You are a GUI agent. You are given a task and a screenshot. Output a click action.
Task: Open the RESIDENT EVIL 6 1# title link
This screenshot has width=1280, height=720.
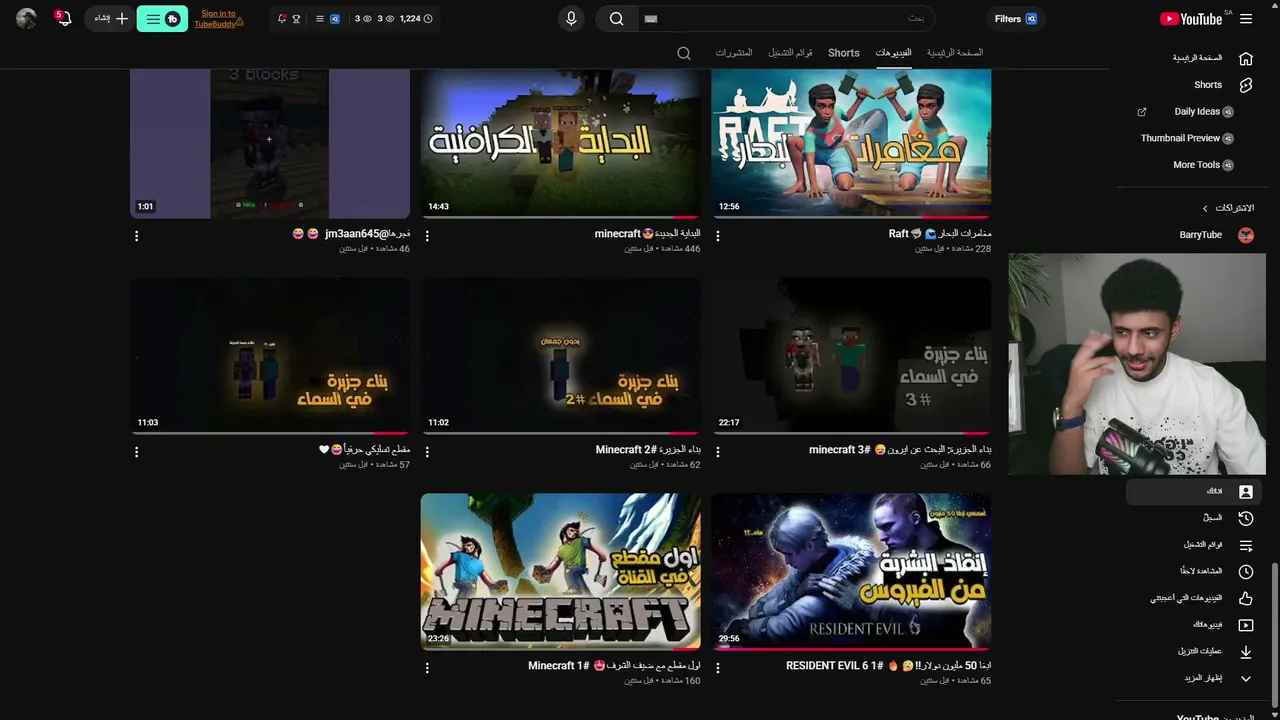pos(889,666)
